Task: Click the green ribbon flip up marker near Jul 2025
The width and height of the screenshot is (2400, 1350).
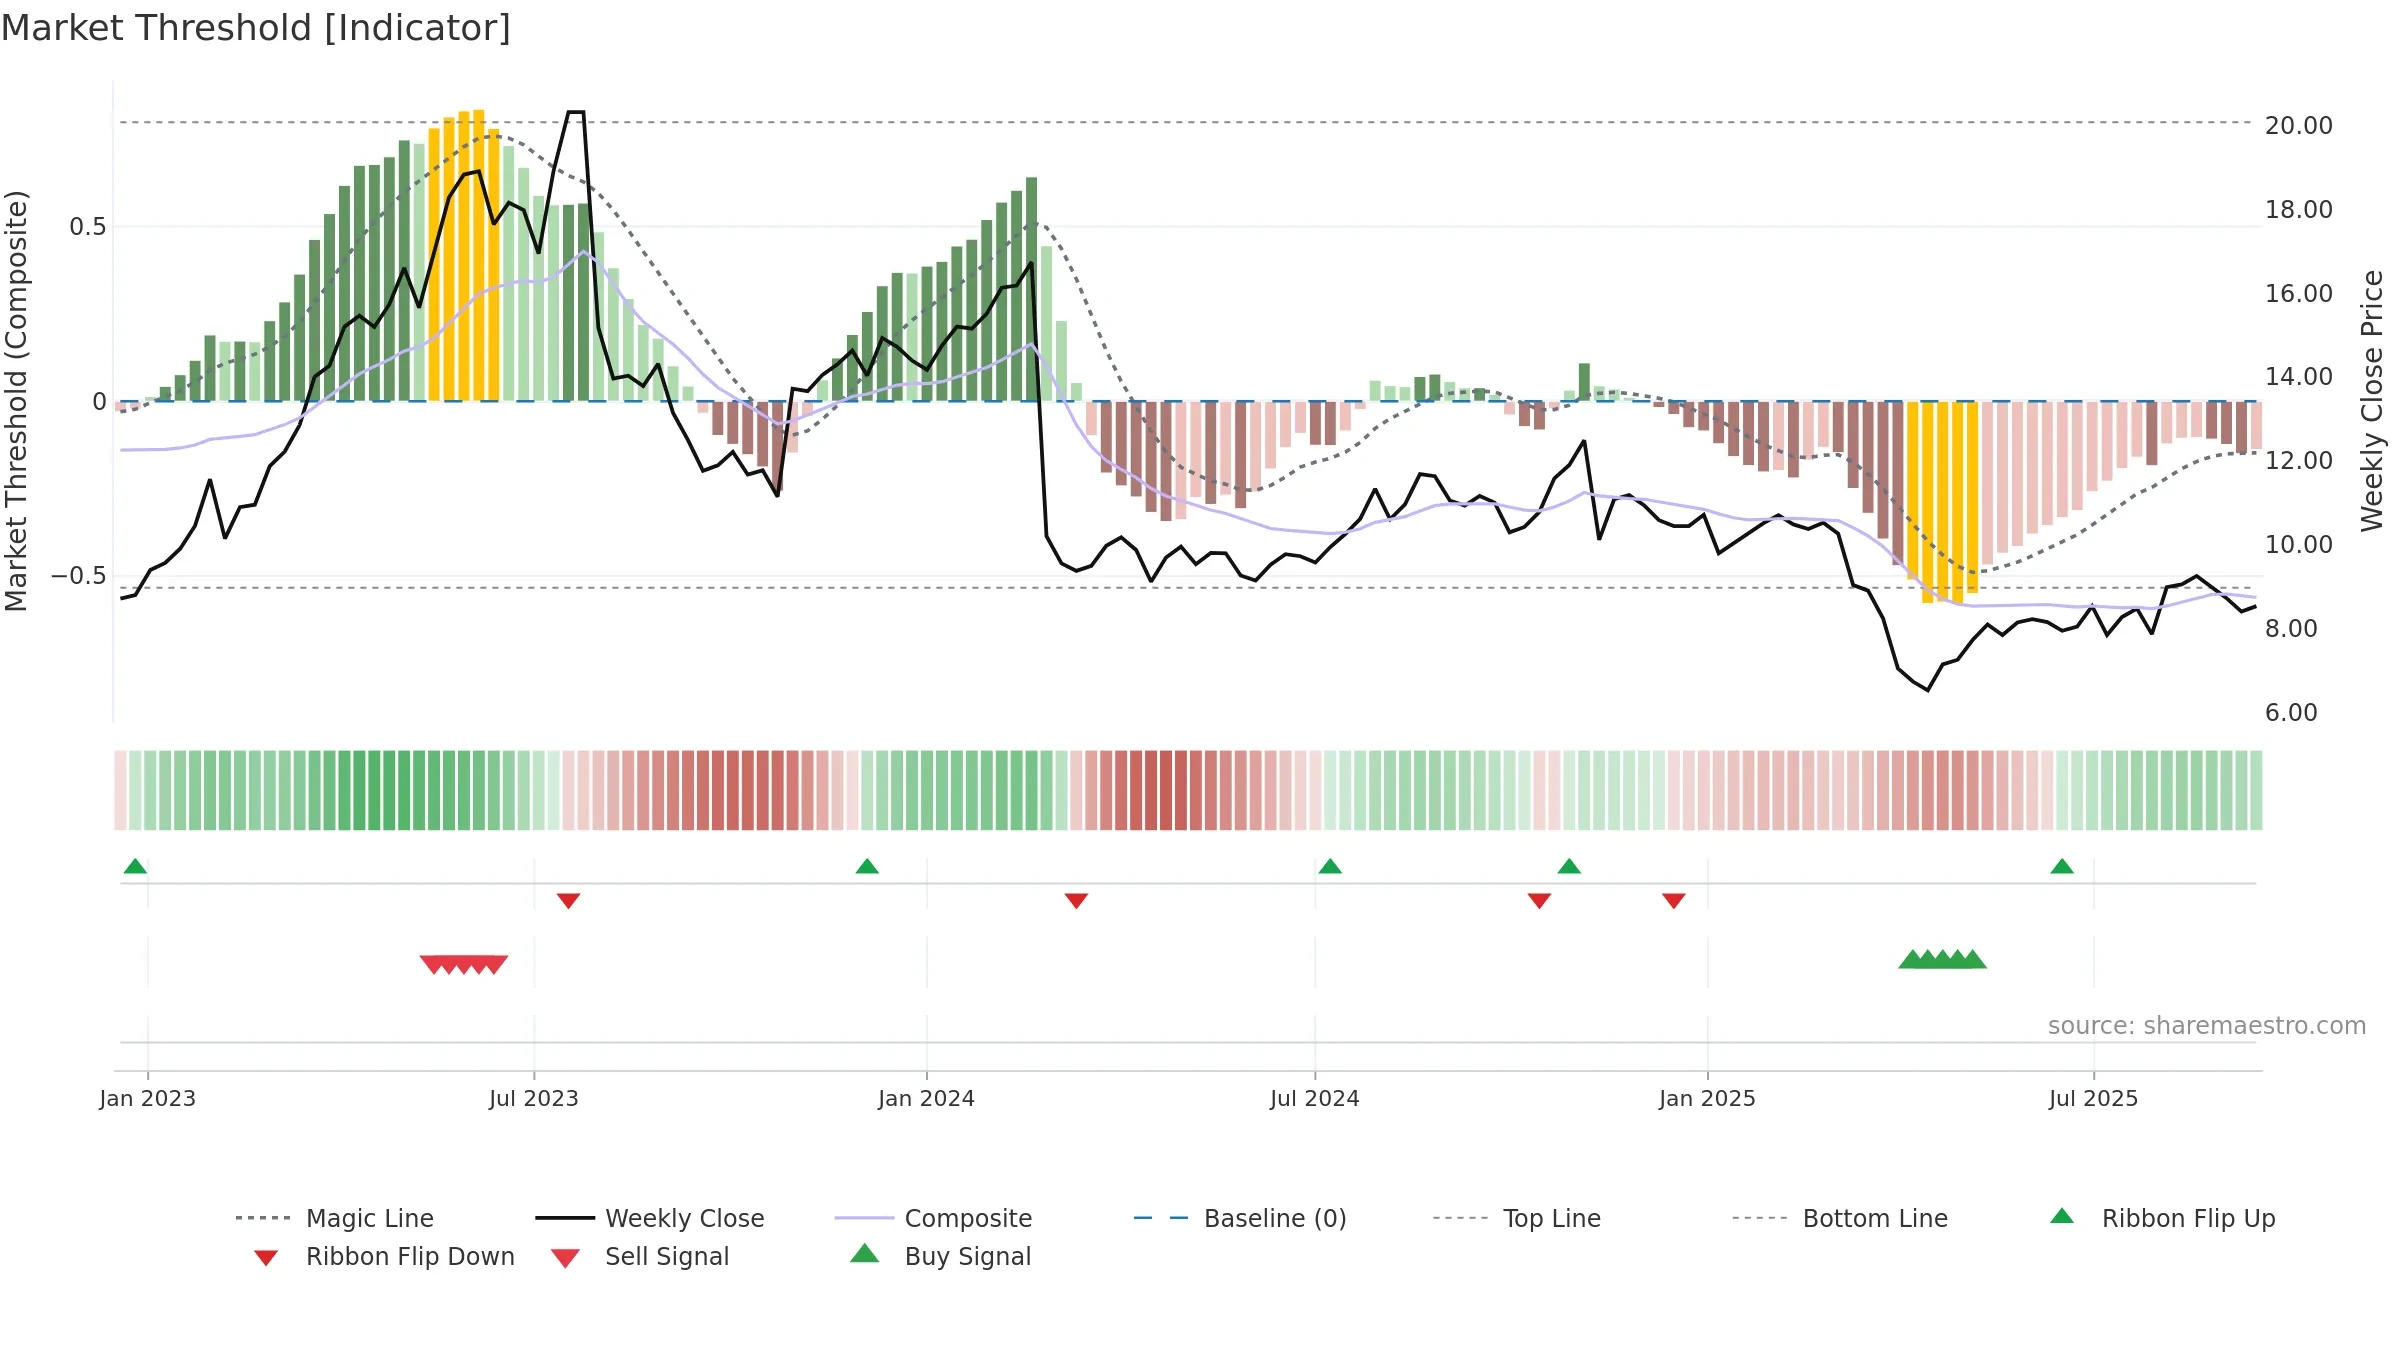Action: (2062, 866)
